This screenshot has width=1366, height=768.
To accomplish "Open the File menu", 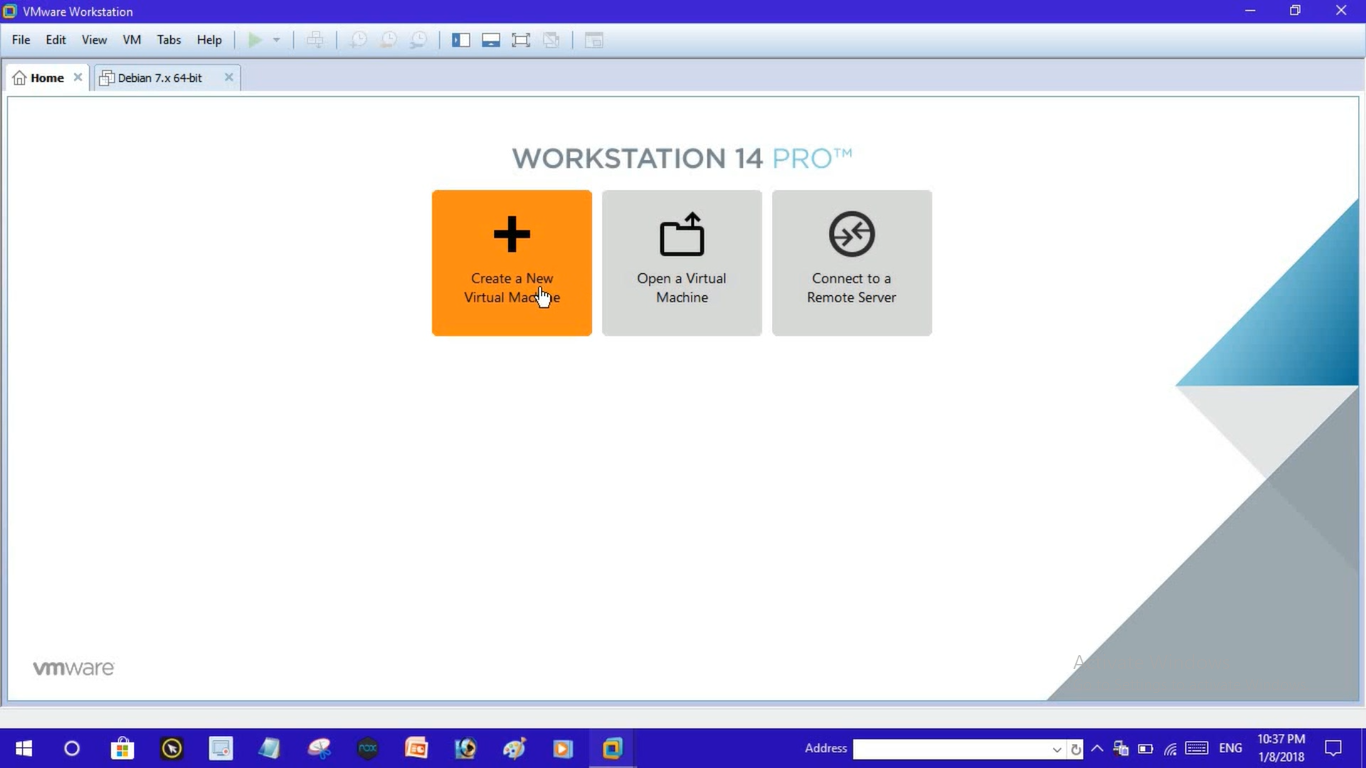I will 21,40.
